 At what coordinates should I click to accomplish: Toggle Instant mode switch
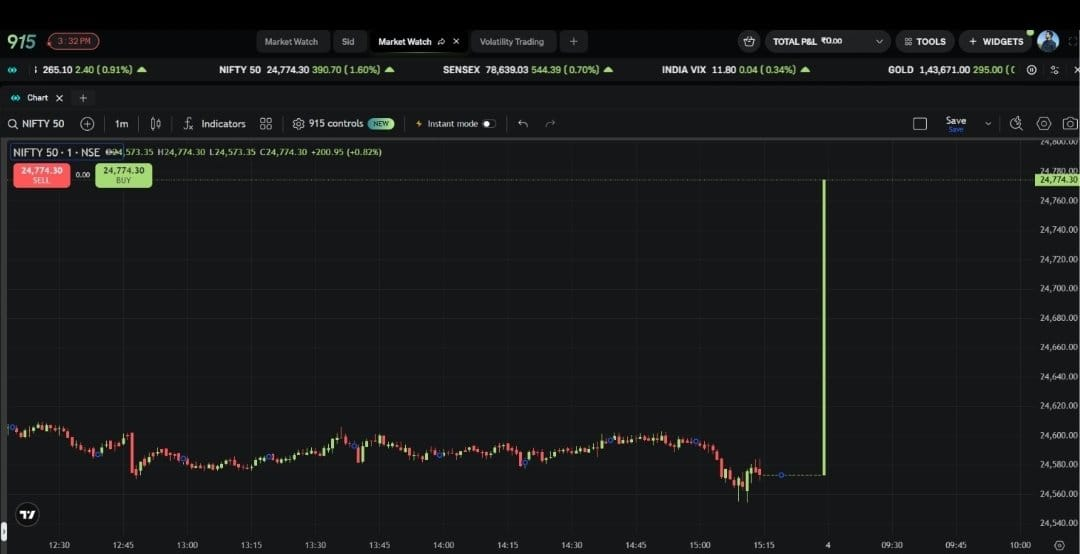point(488,124)
